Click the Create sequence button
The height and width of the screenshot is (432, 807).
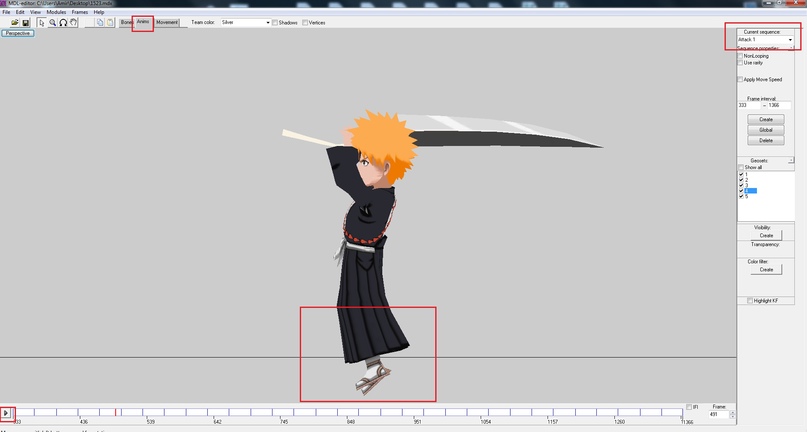point(766,119)
